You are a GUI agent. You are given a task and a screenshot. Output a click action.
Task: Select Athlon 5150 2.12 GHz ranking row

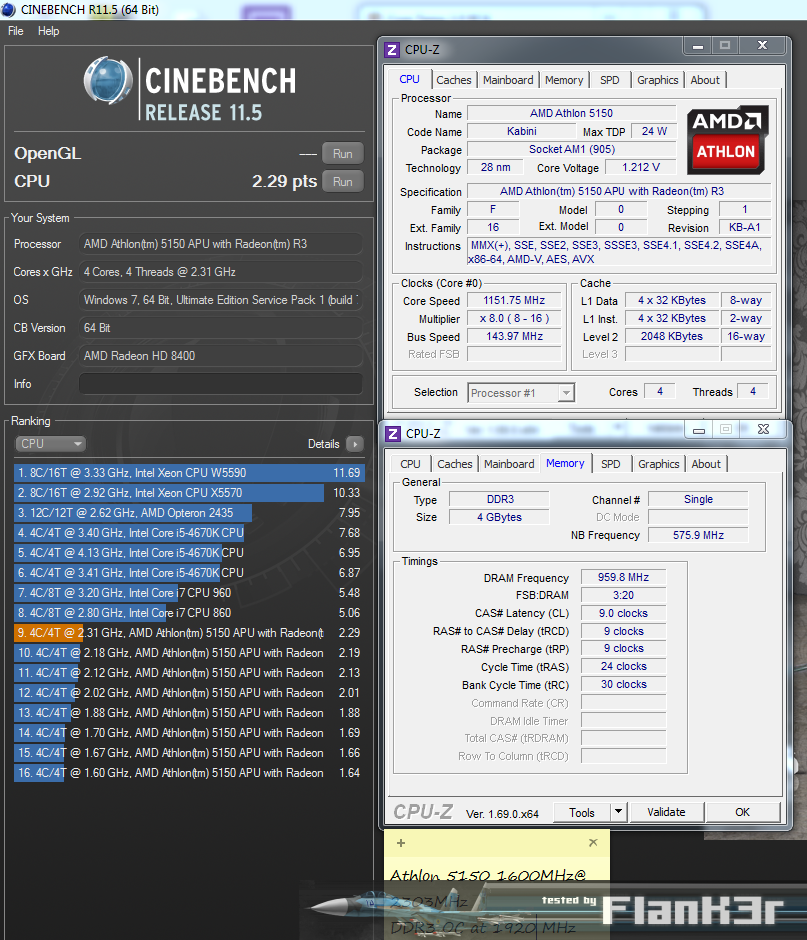[189, 673]
